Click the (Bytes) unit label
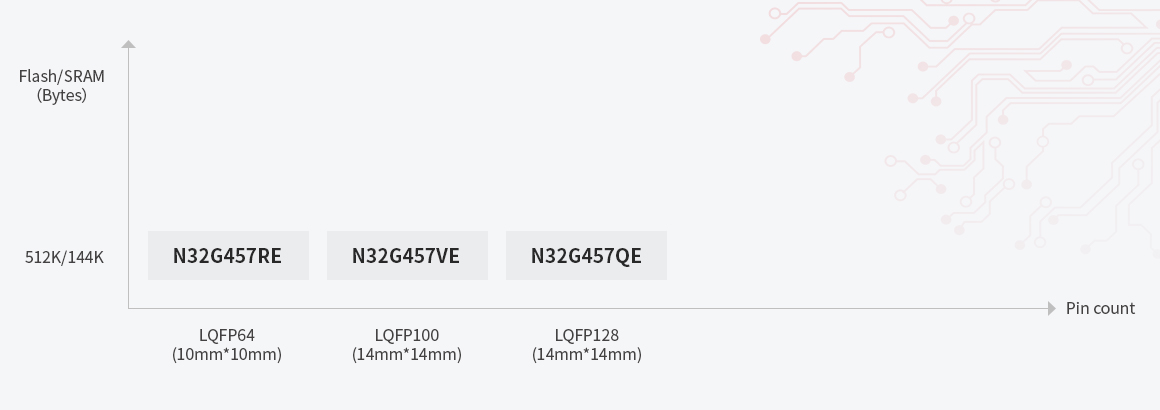The width and height of the screenshot is (1160, 410). click(62, 95)
